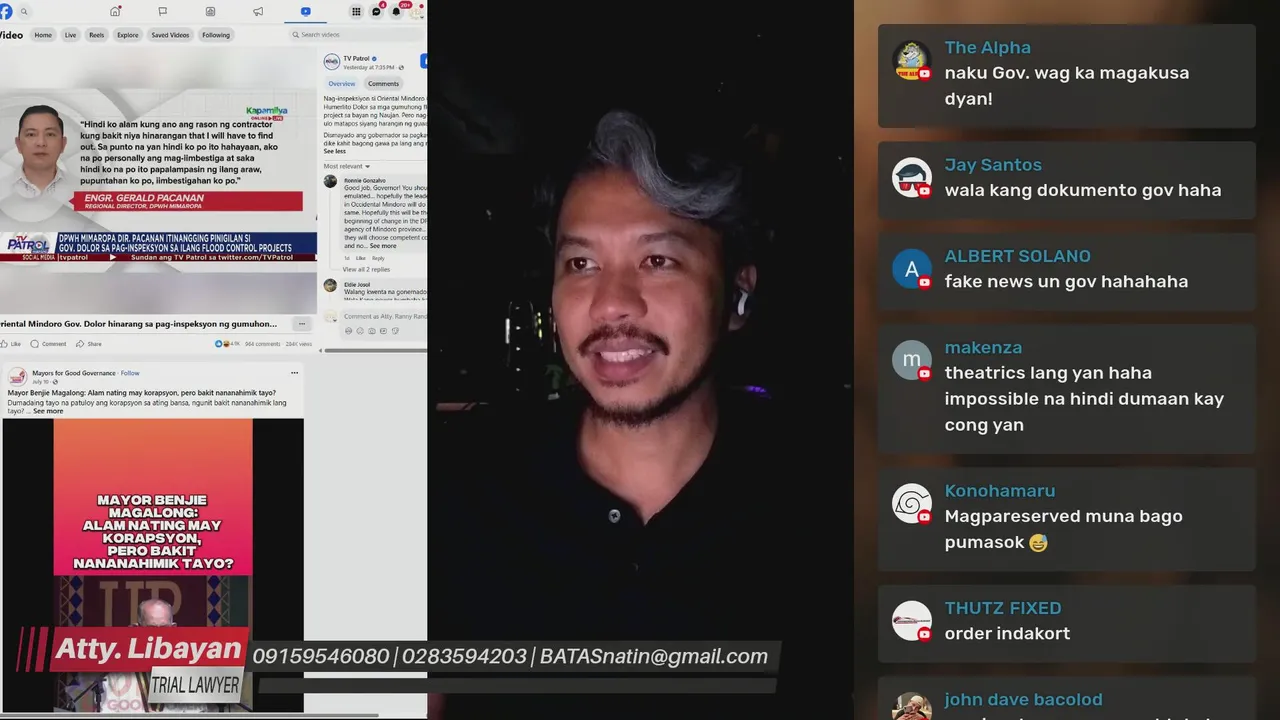Viewport: 1280px width, 720px height.
Task: Expand View all 2 replies
Action: [366, 270]
